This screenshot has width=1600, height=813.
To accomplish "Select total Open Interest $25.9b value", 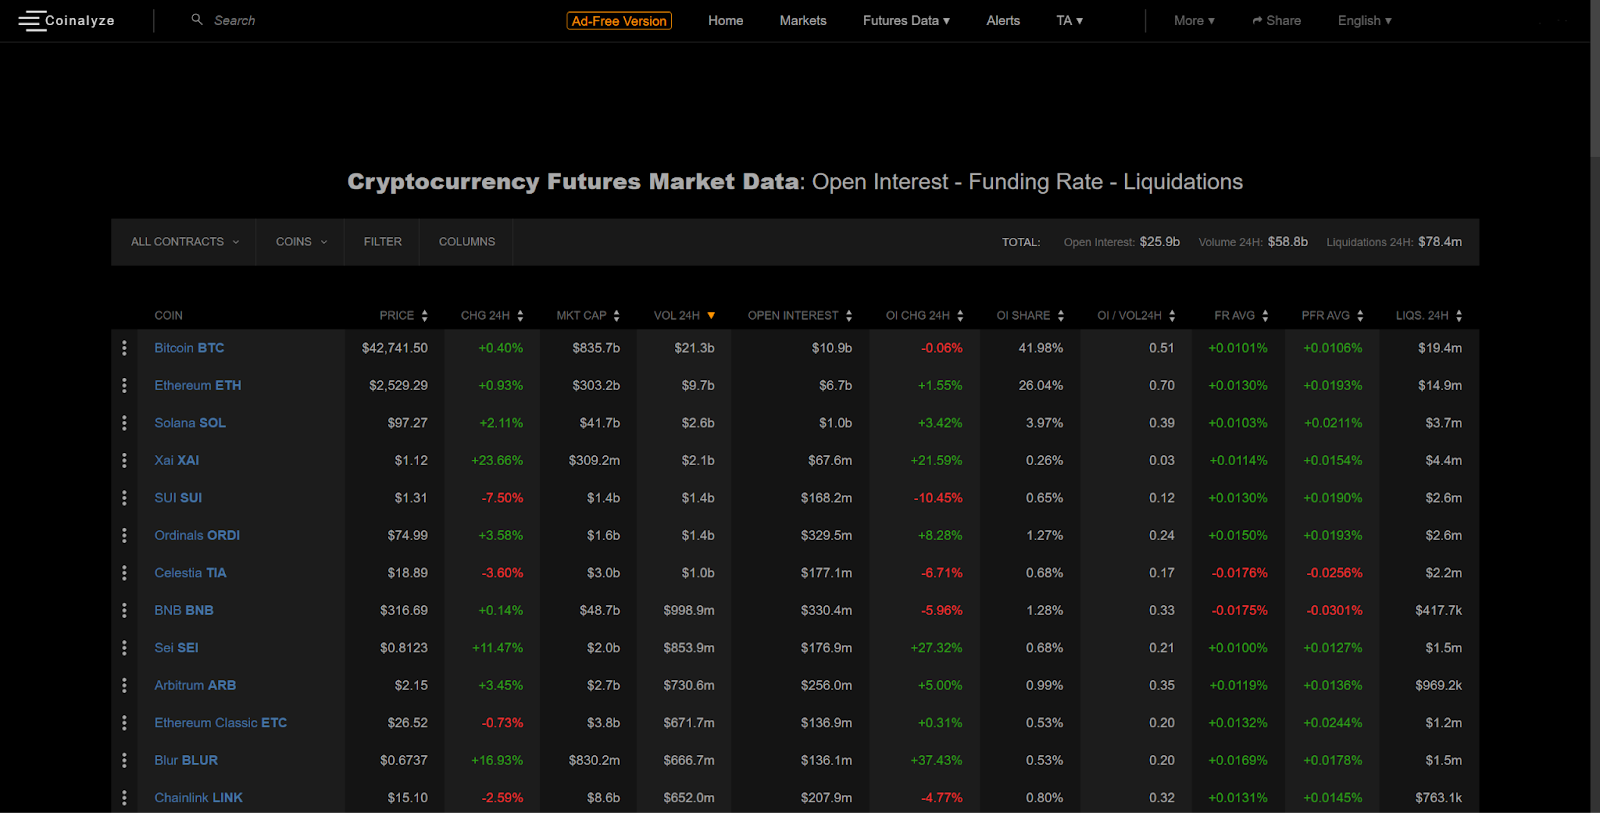I will [x=1159, y=242].
